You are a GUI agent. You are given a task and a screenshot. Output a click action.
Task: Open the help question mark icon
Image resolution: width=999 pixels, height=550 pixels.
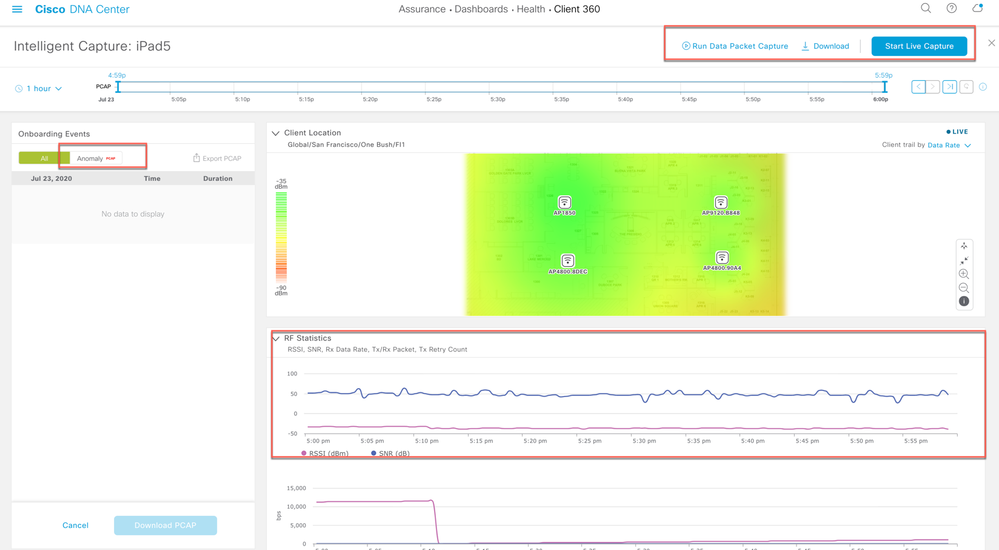point(951,8)
